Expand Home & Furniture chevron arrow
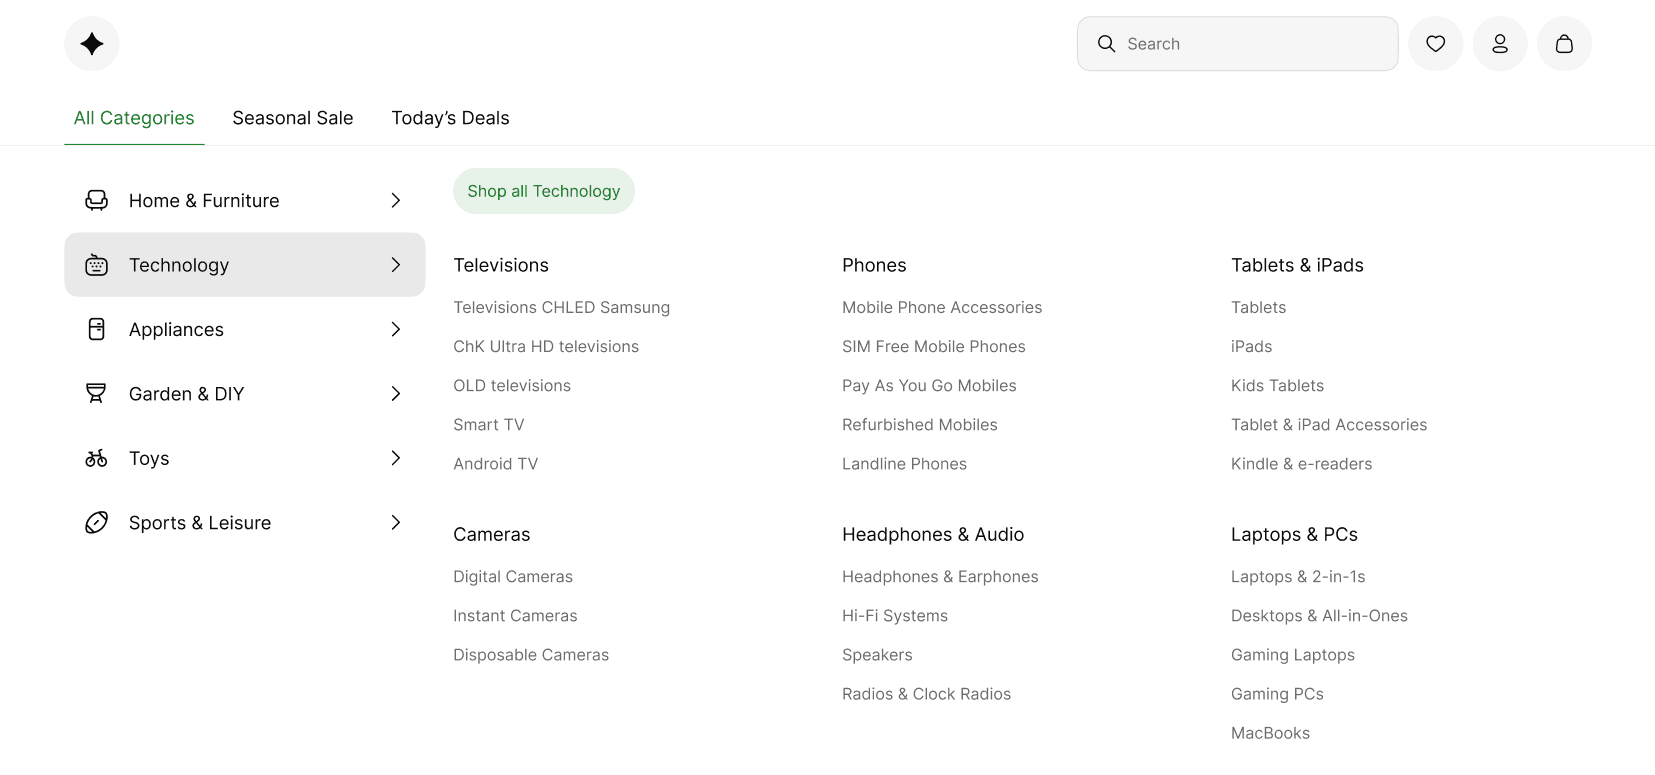1655x775 pixels. [x=396, y=200]
